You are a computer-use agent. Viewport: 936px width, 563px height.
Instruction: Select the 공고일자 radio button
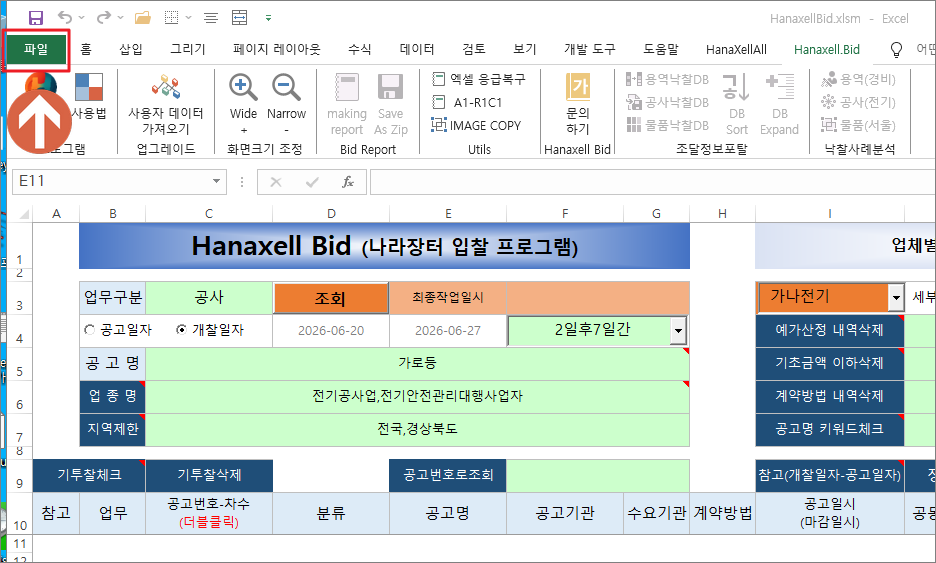pyautogui.click(x=90, y=330)
